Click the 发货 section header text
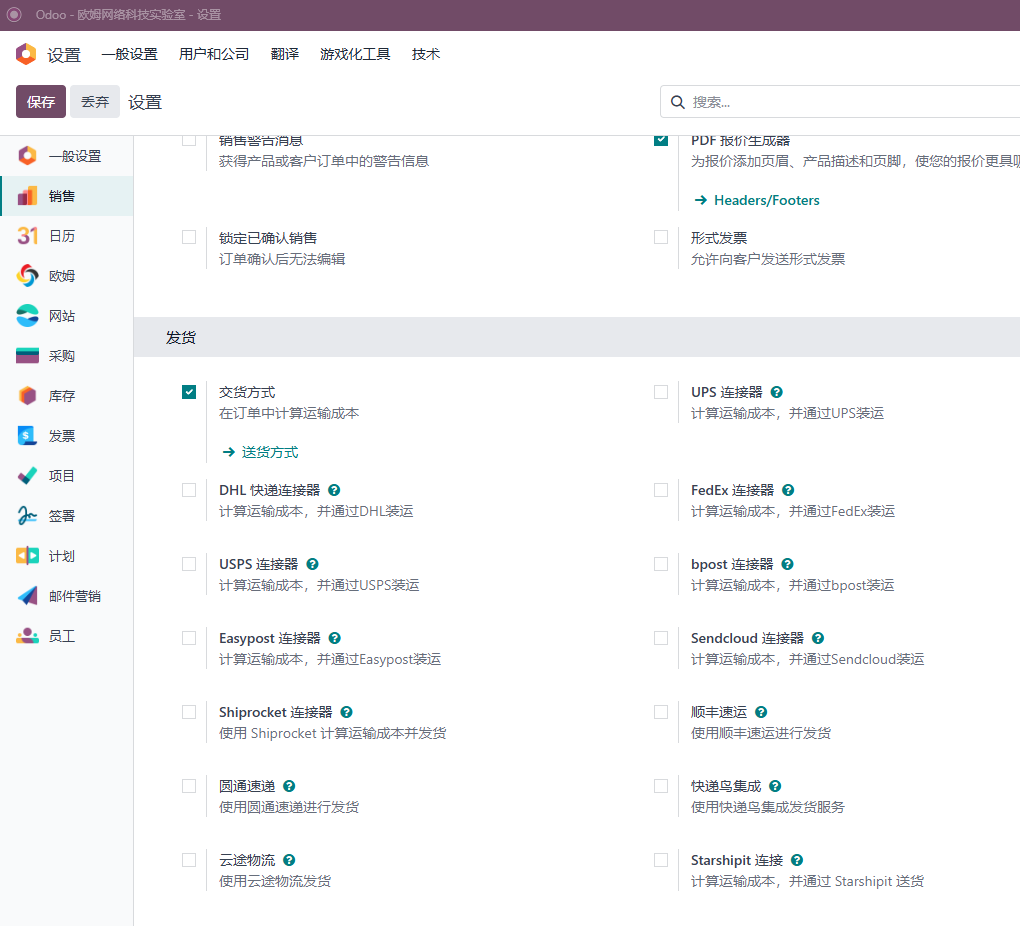 181,337
